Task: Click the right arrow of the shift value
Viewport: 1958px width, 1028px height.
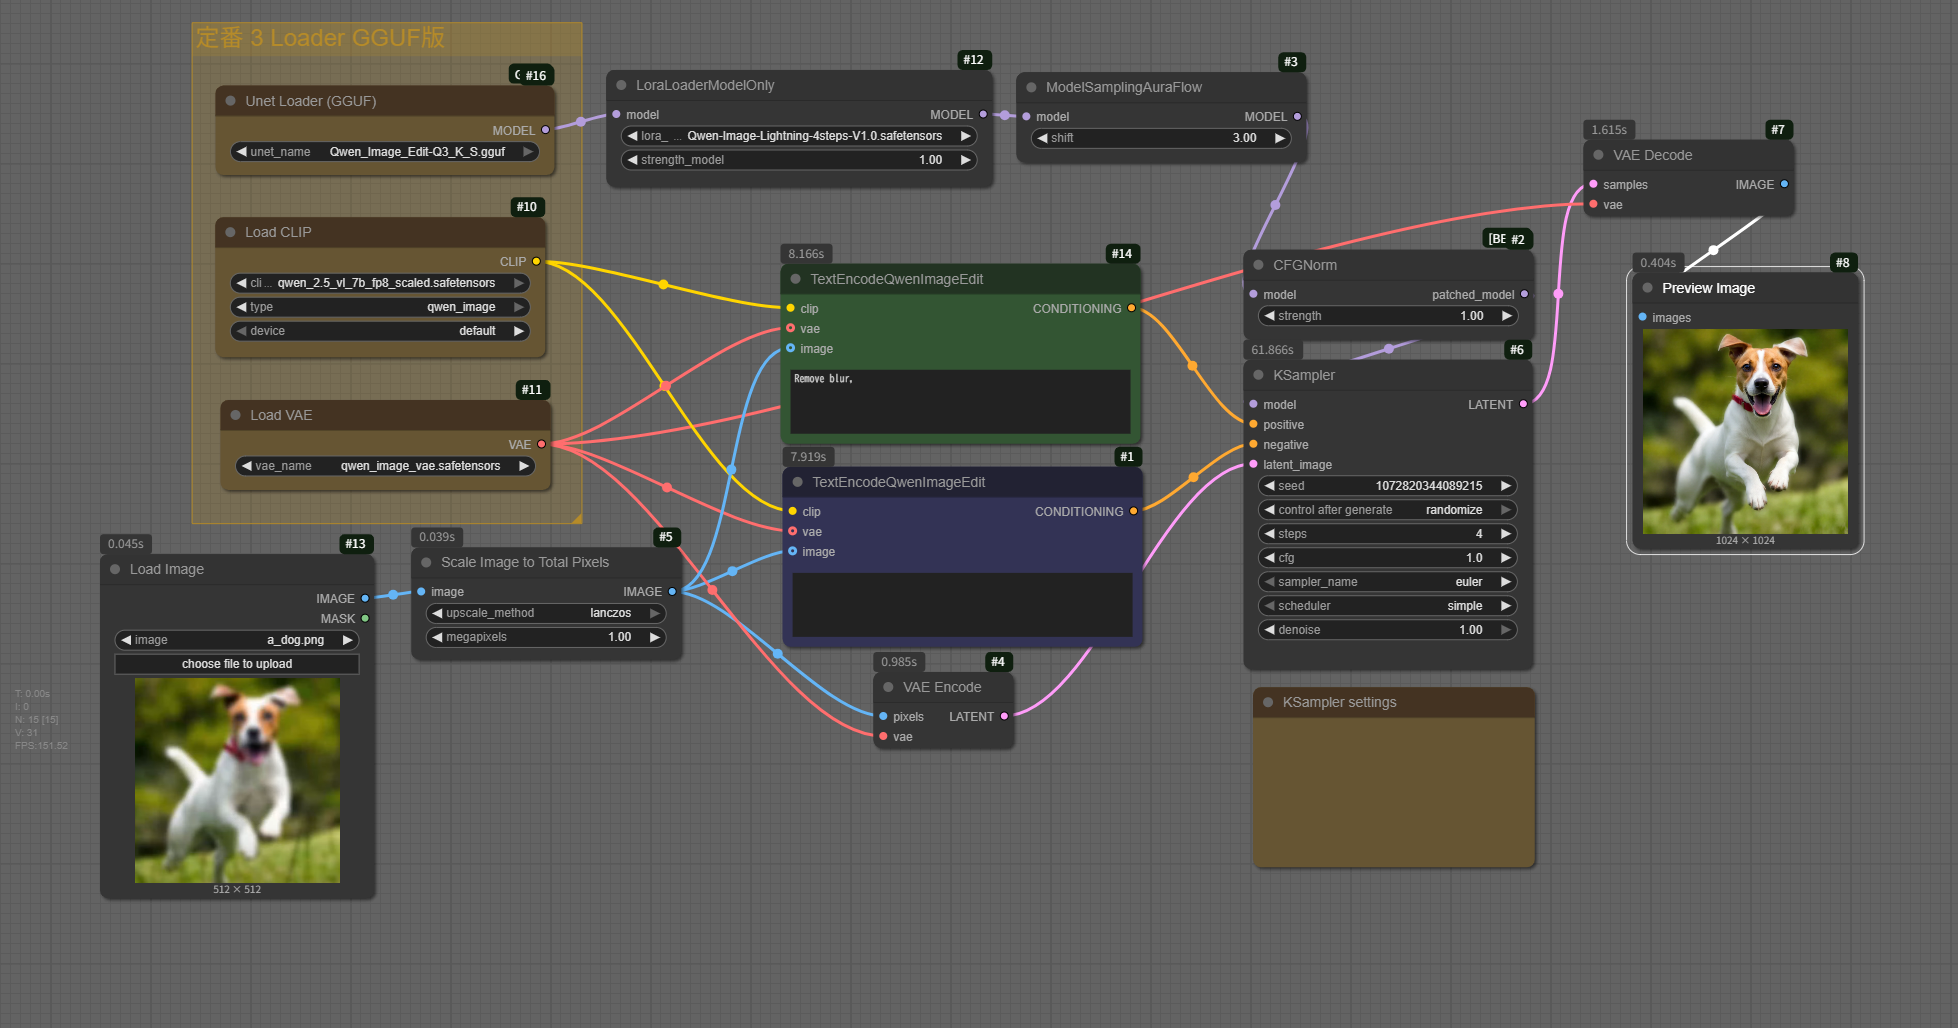Action: tap(1279, 138)
